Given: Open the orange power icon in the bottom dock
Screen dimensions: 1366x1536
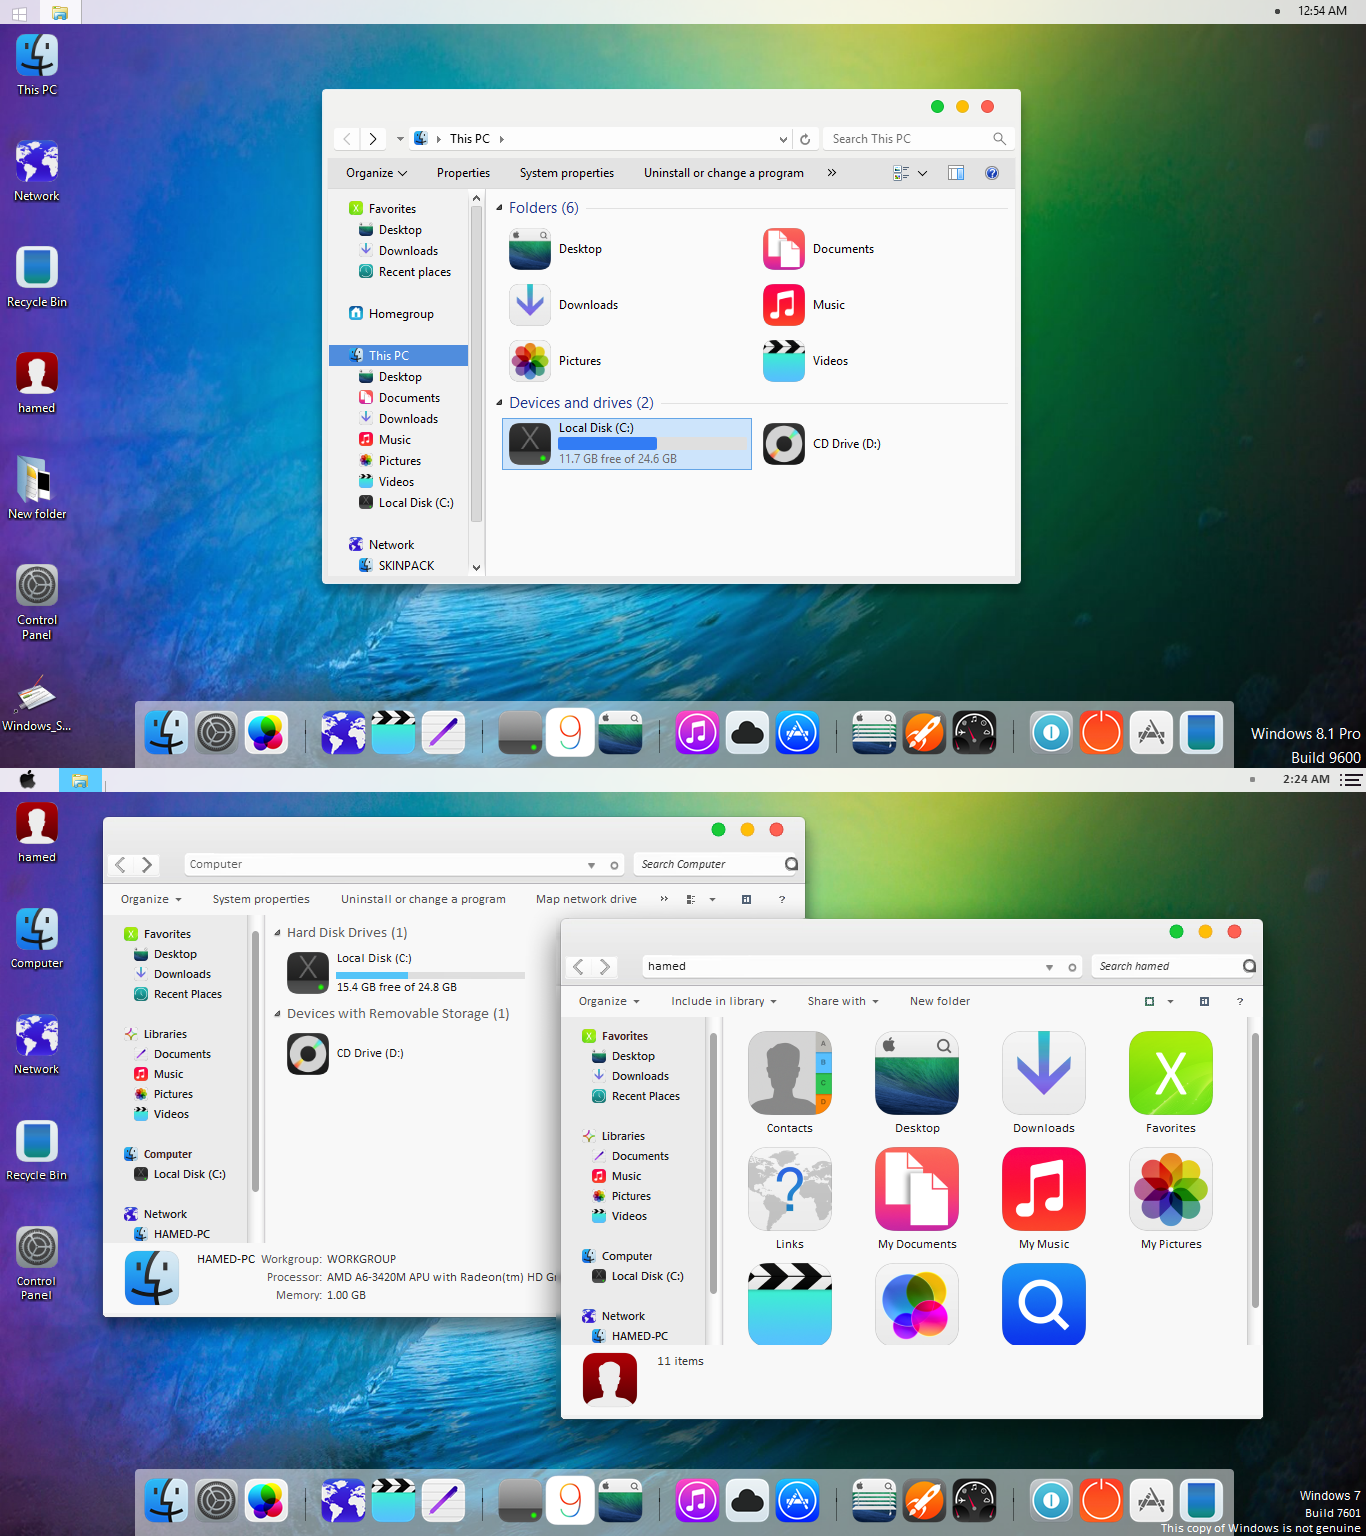Looking at the screenshot, I should coord(1101,1501).
